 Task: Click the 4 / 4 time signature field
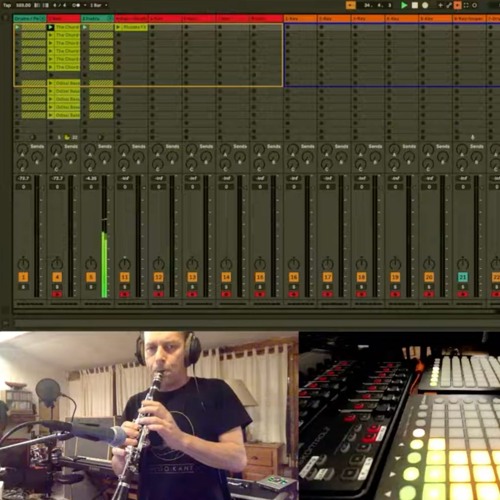click(60, 5)
